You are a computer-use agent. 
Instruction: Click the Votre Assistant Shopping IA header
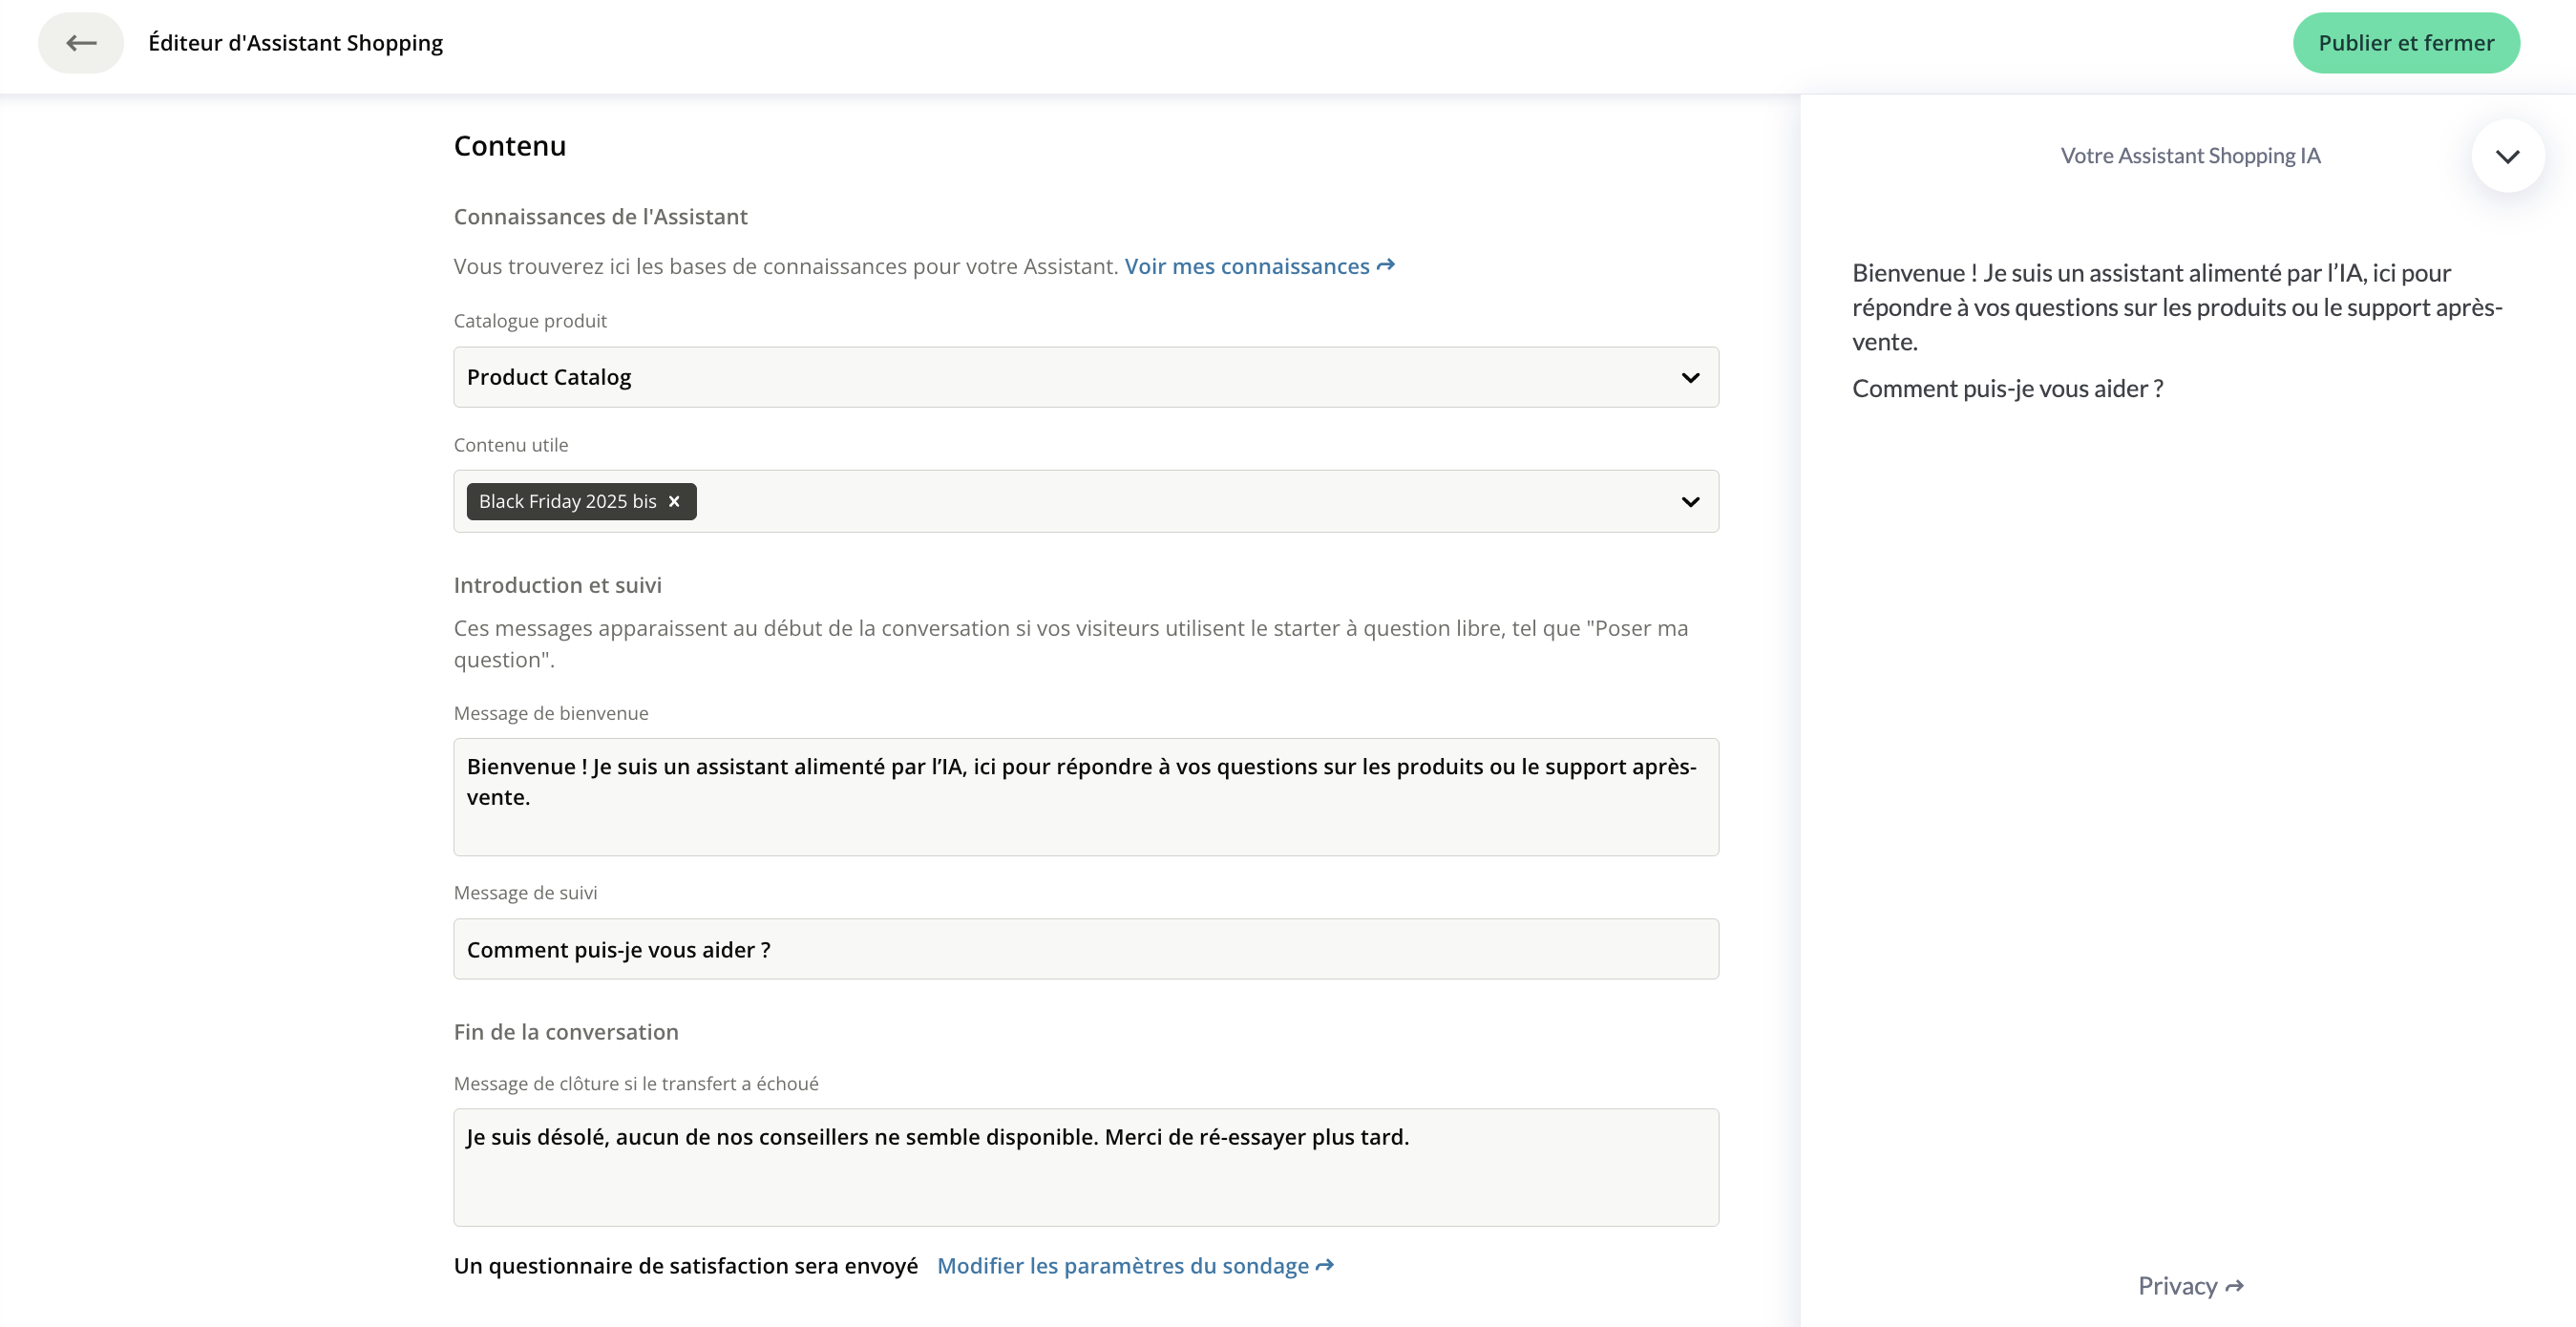coord(2190,156)
